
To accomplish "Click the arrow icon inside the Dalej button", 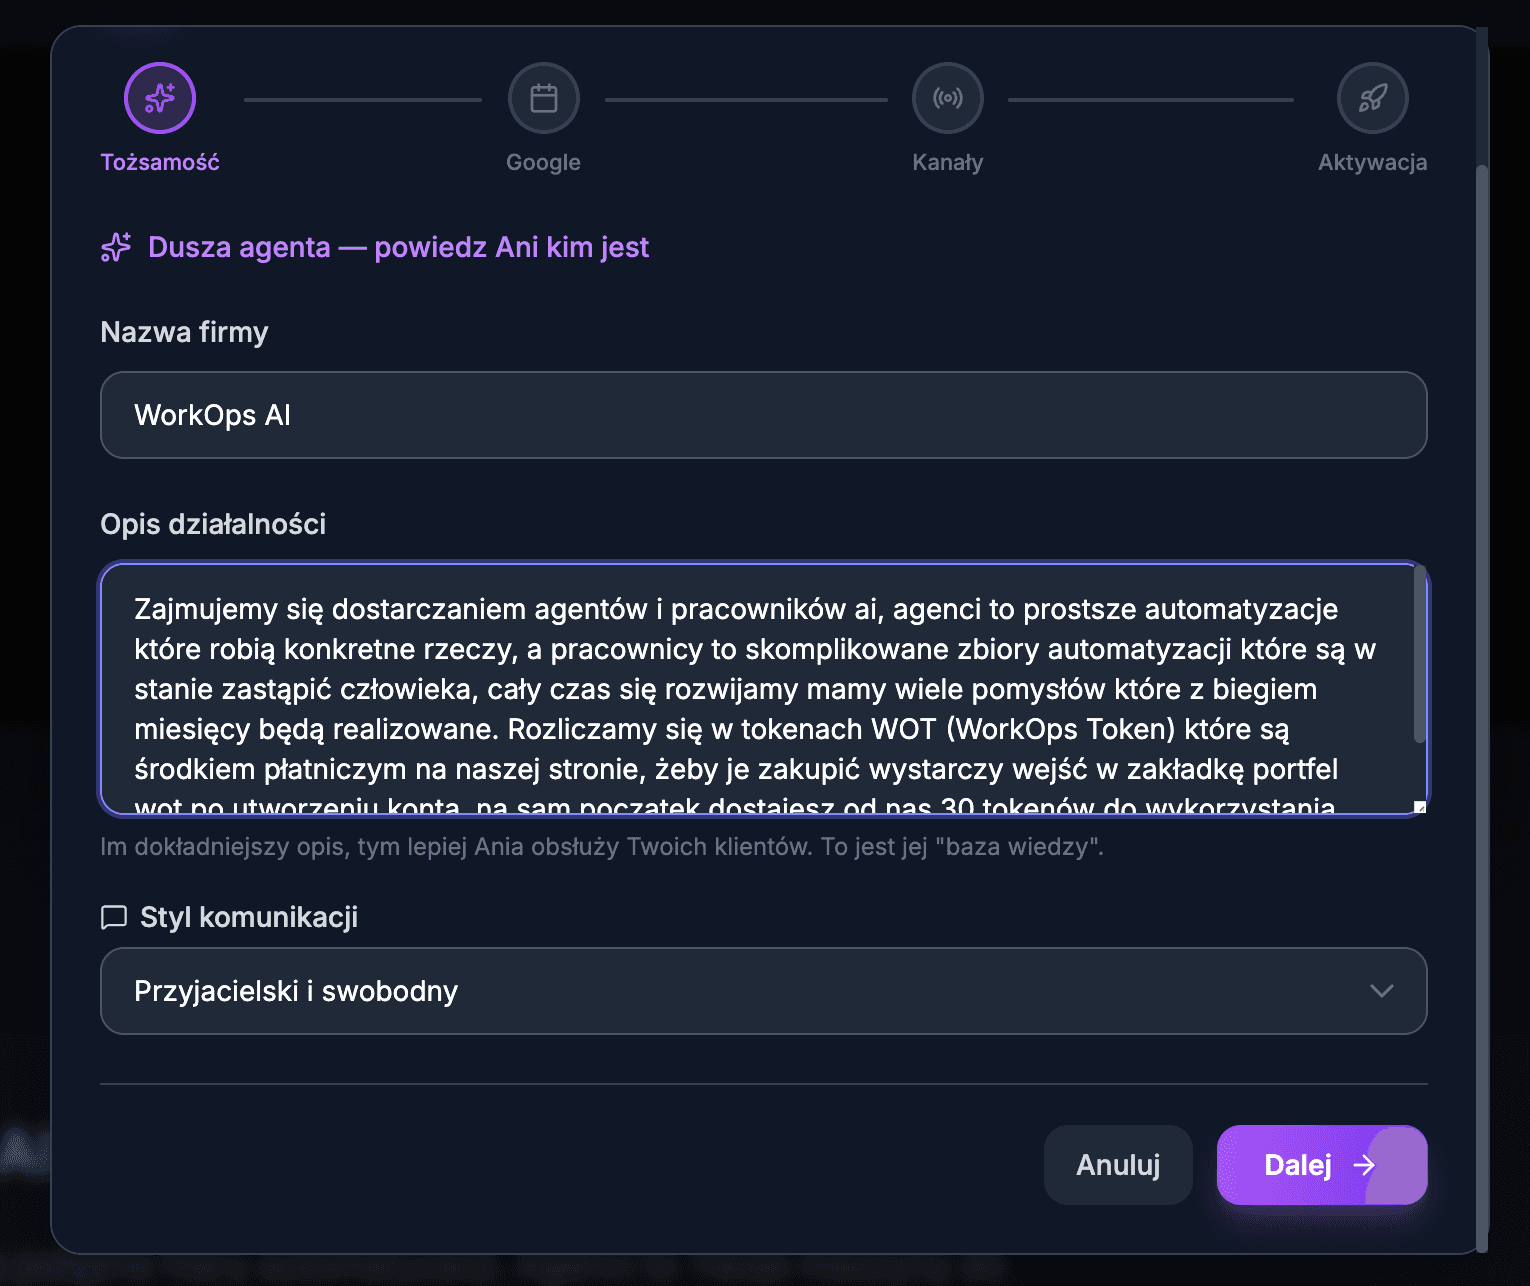I will tap(1365, 1165).
